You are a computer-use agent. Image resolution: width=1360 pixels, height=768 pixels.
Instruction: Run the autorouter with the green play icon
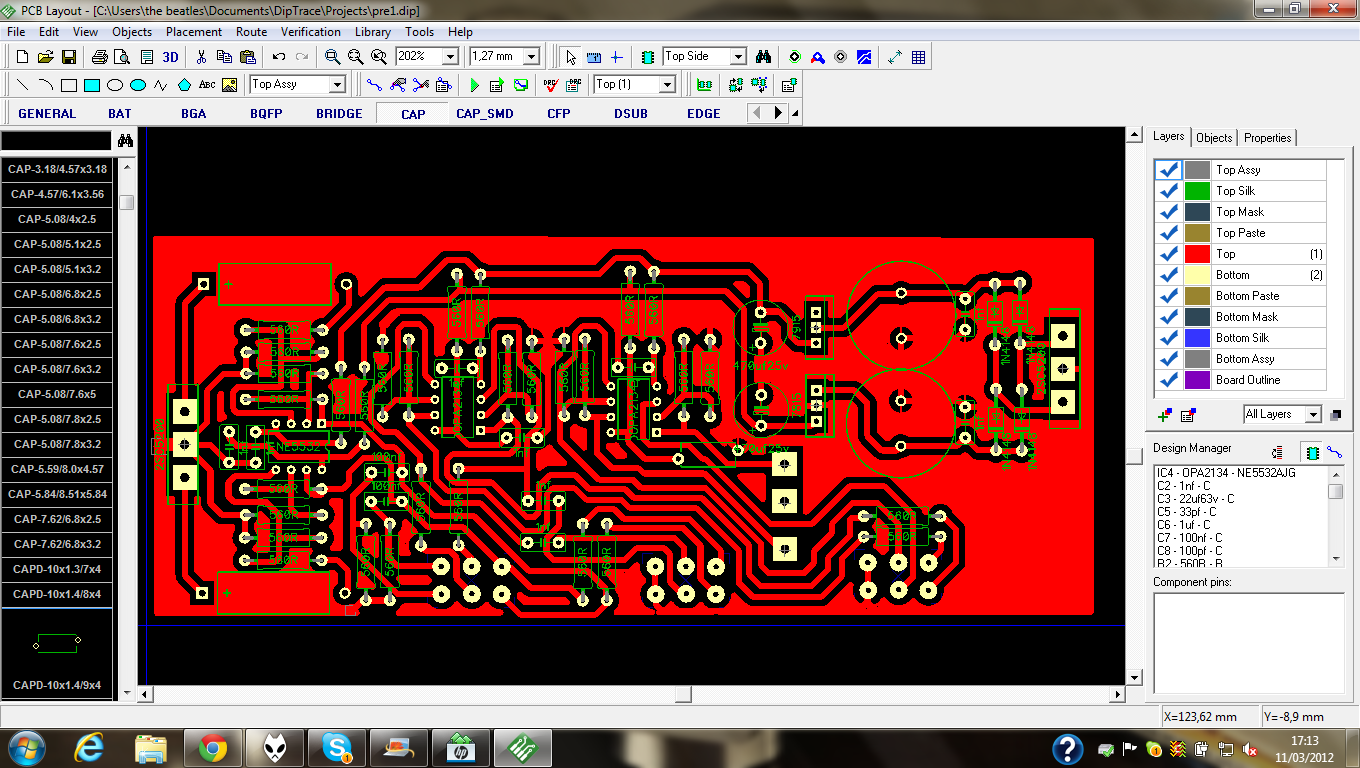click(x=474, y=85)
